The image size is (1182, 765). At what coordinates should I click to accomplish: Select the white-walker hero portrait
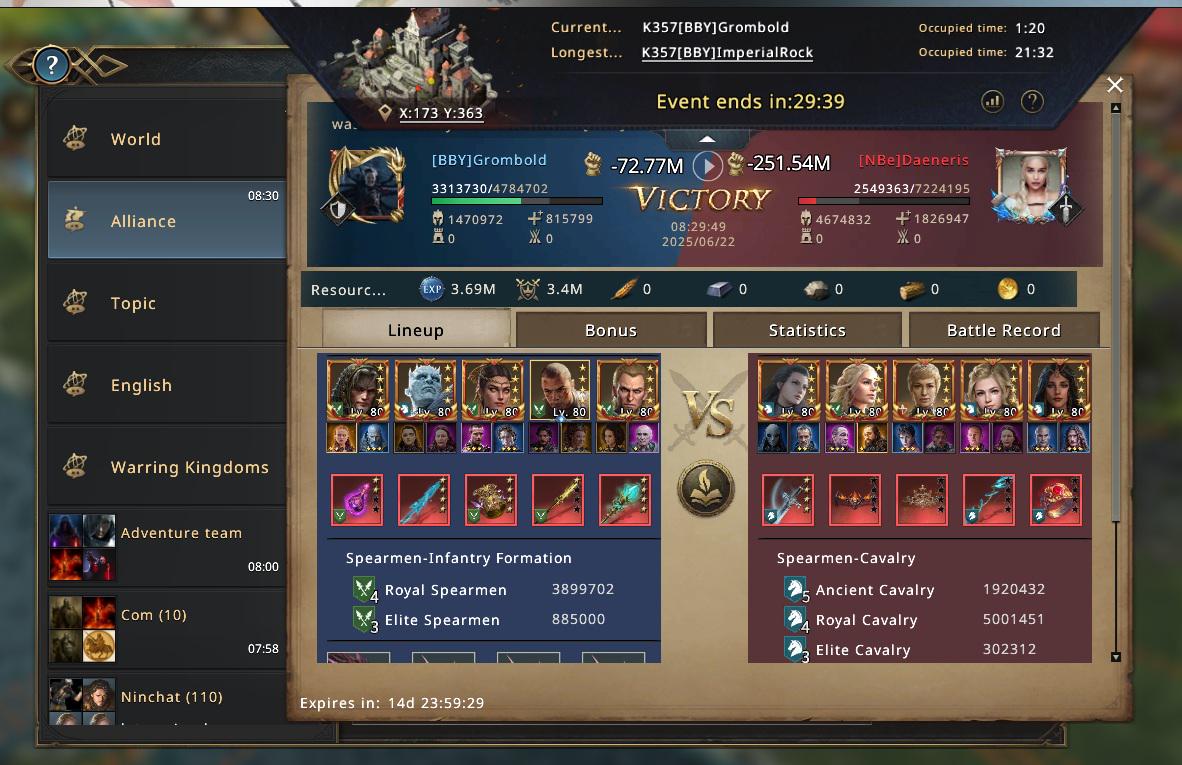pyautogui.click(x=424, y=390)
